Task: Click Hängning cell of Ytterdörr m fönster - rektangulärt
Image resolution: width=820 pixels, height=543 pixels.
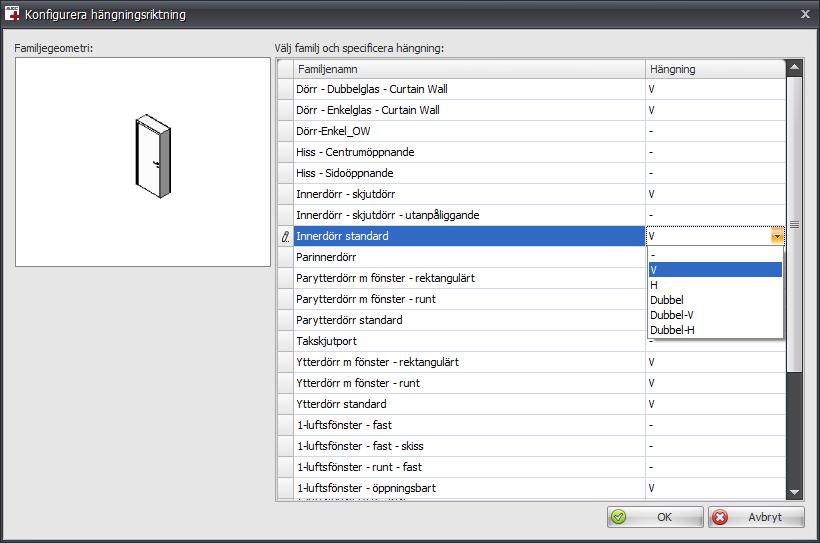Action: point(715,362)
